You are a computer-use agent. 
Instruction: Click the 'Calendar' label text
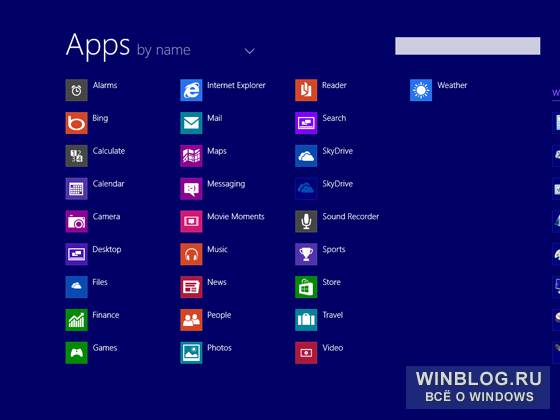[108, 184]
